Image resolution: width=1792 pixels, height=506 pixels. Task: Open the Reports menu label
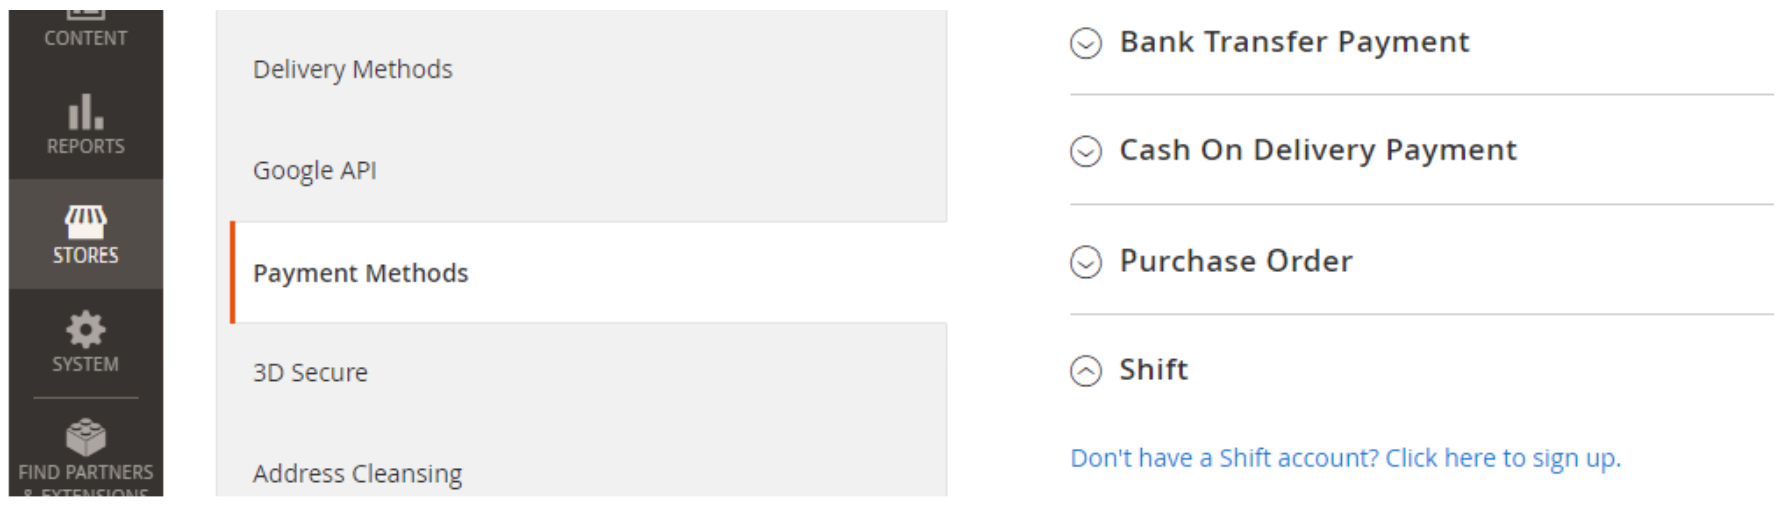tap(86, 146)
